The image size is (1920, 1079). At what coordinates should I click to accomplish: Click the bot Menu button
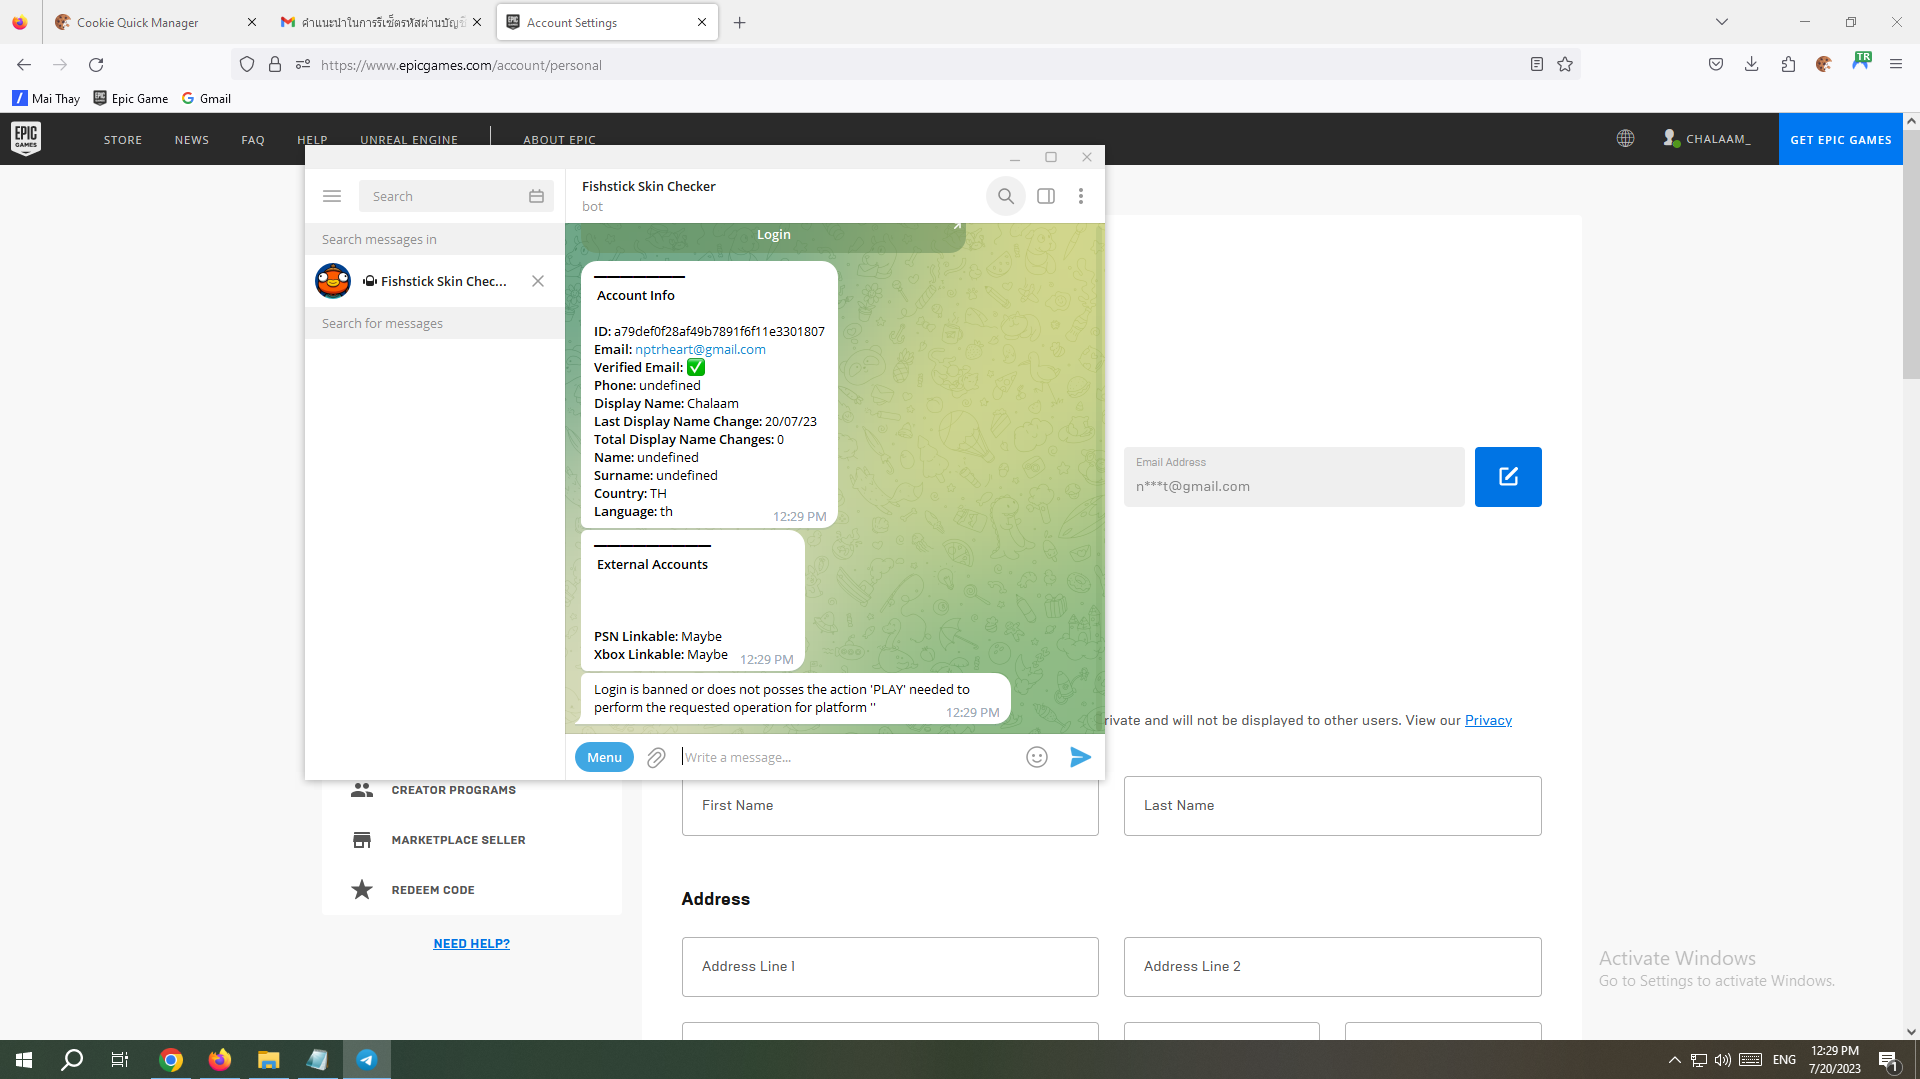[604, 757]
